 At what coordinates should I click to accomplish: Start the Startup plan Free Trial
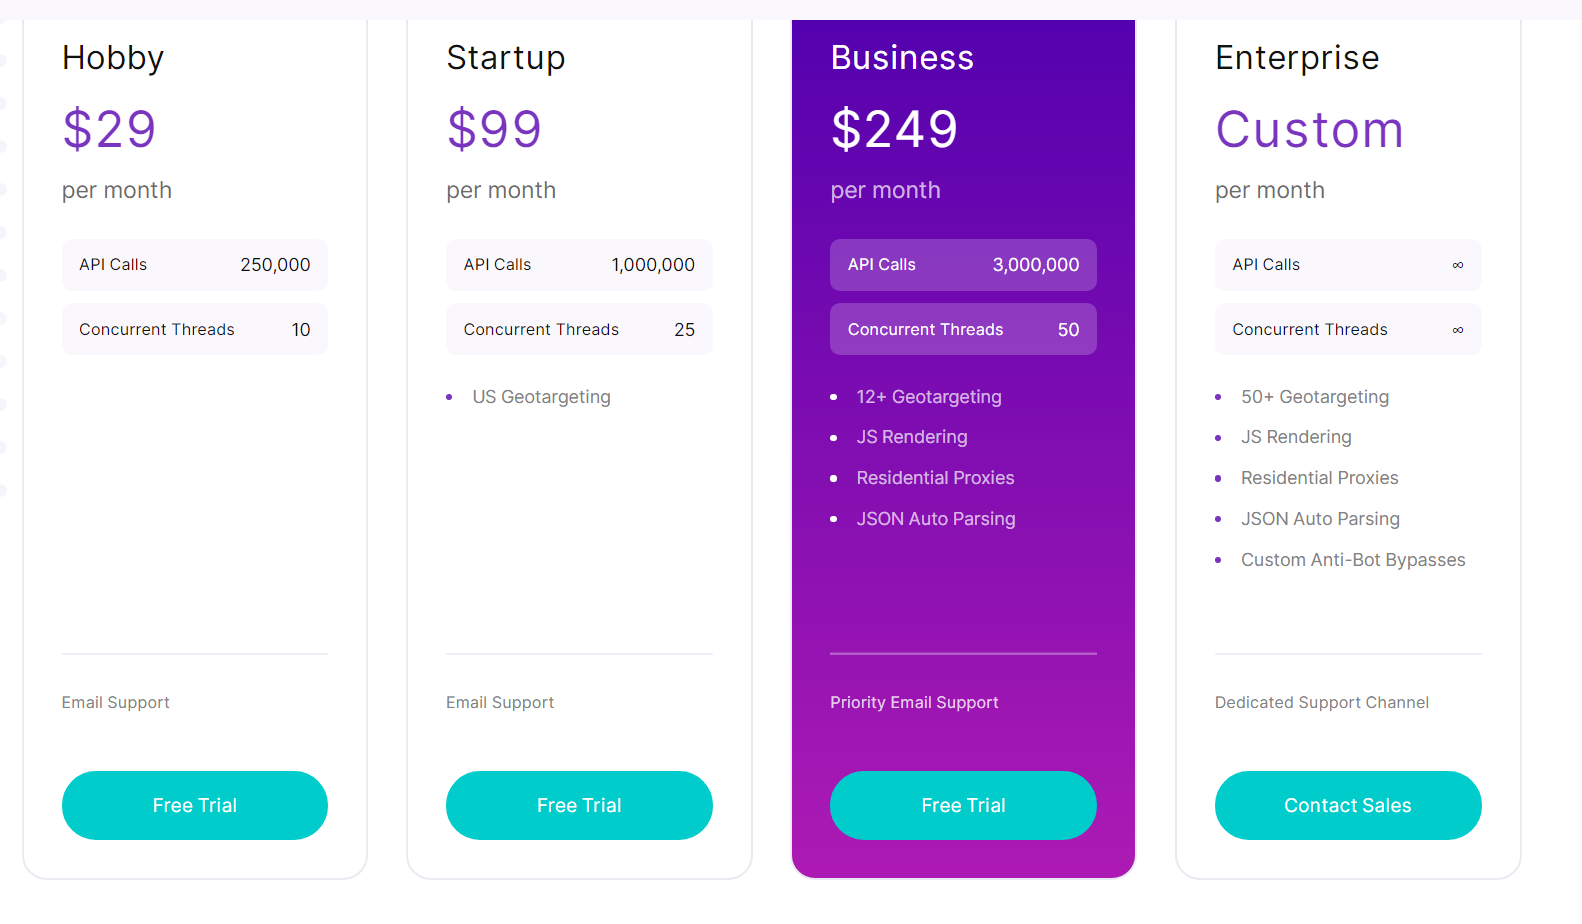click(x=579, y=805)
